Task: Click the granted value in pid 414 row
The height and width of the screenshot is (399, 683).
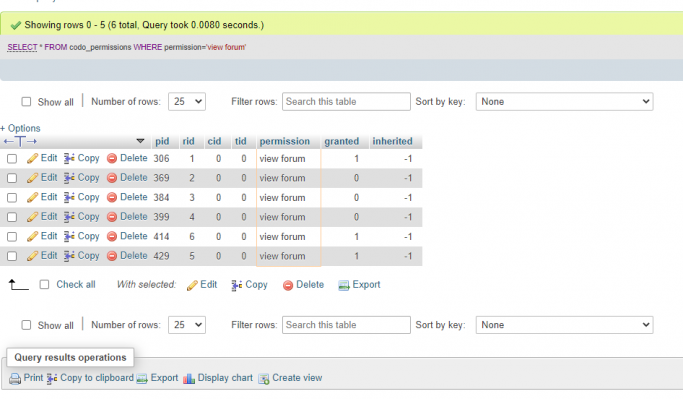Action: (x=356, y=237)
